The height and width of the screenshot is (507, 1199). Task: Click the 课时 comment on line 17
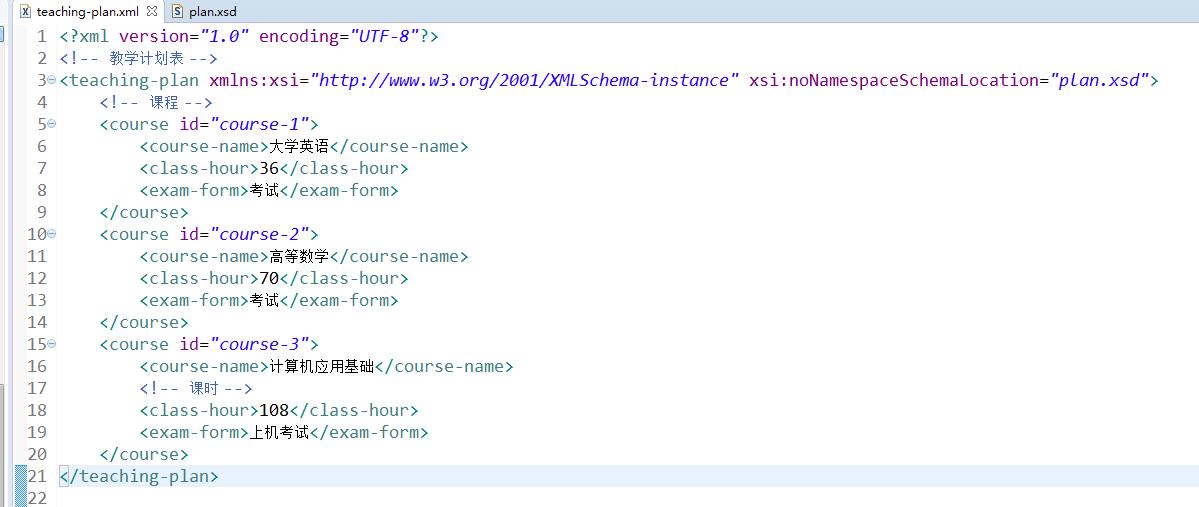[x=196, y=389]
